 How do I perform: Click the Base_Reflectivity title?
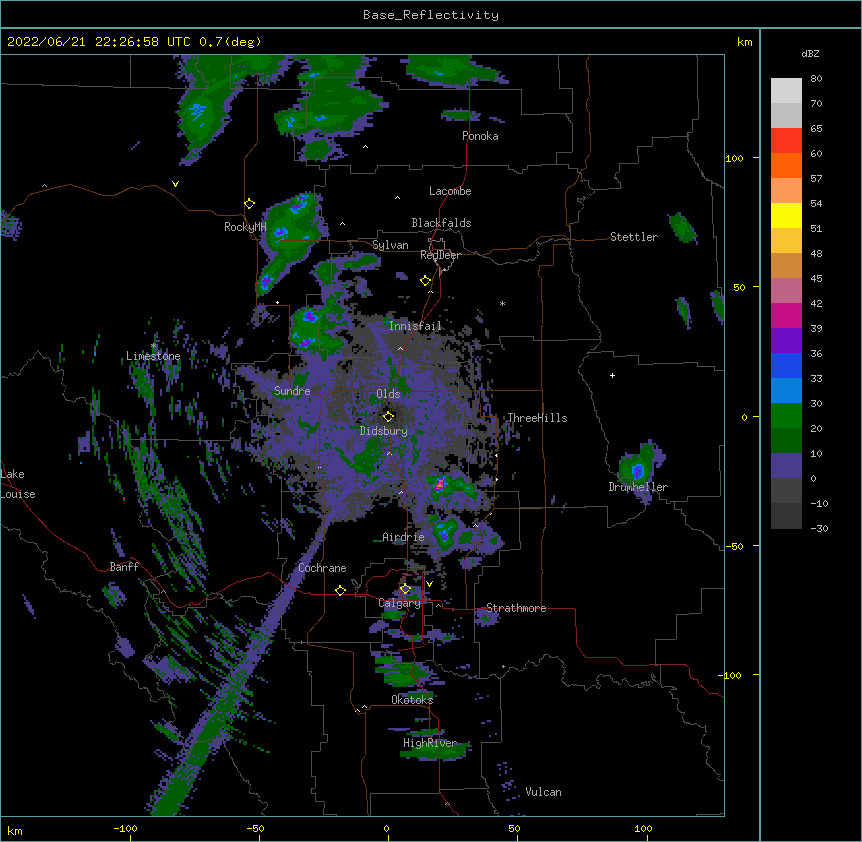point(431,15)
